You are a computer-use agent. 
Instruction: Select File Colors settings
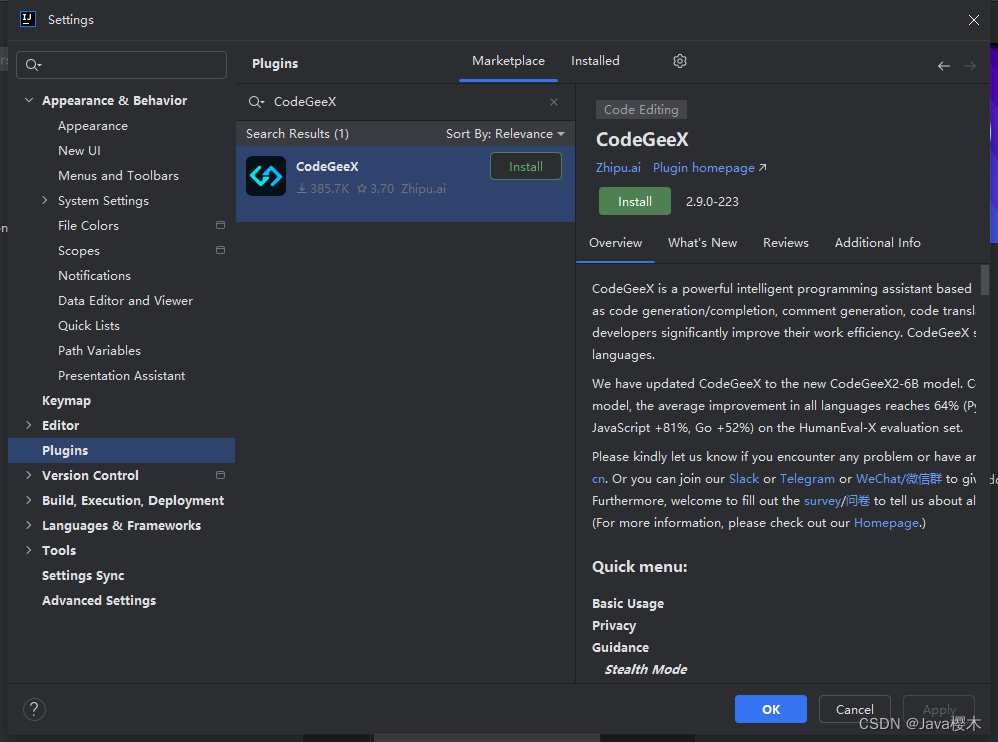pos(88,225)
